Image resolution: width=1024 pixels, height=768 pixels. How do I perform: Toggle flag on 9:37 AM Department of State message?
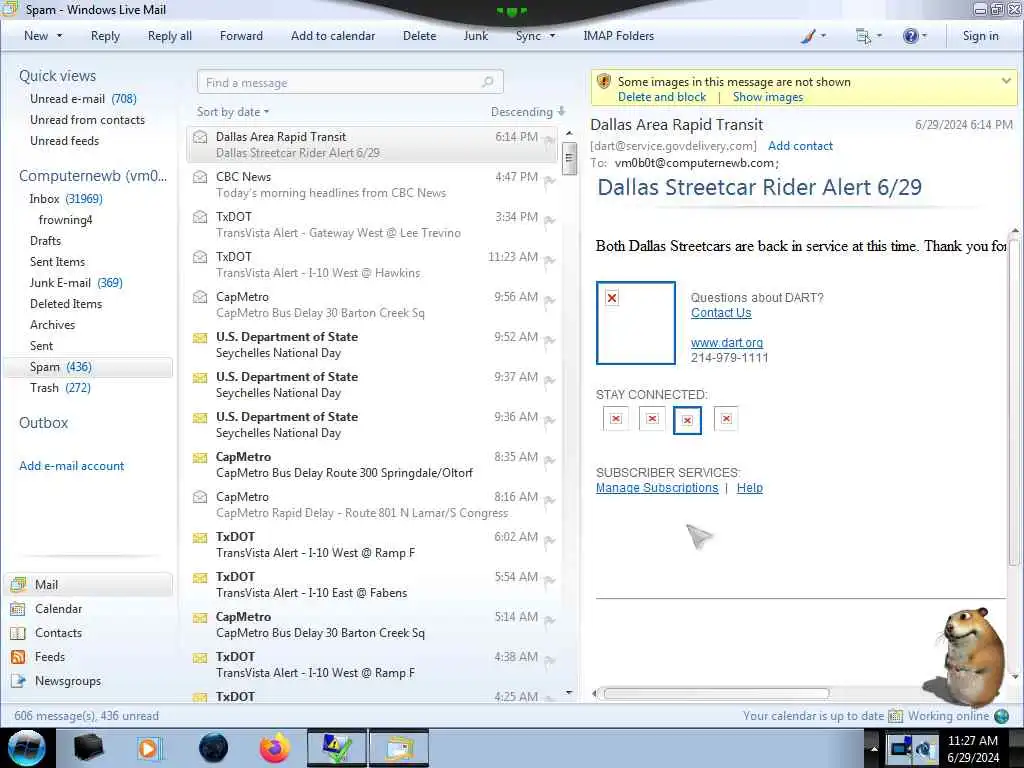(549, 381)
